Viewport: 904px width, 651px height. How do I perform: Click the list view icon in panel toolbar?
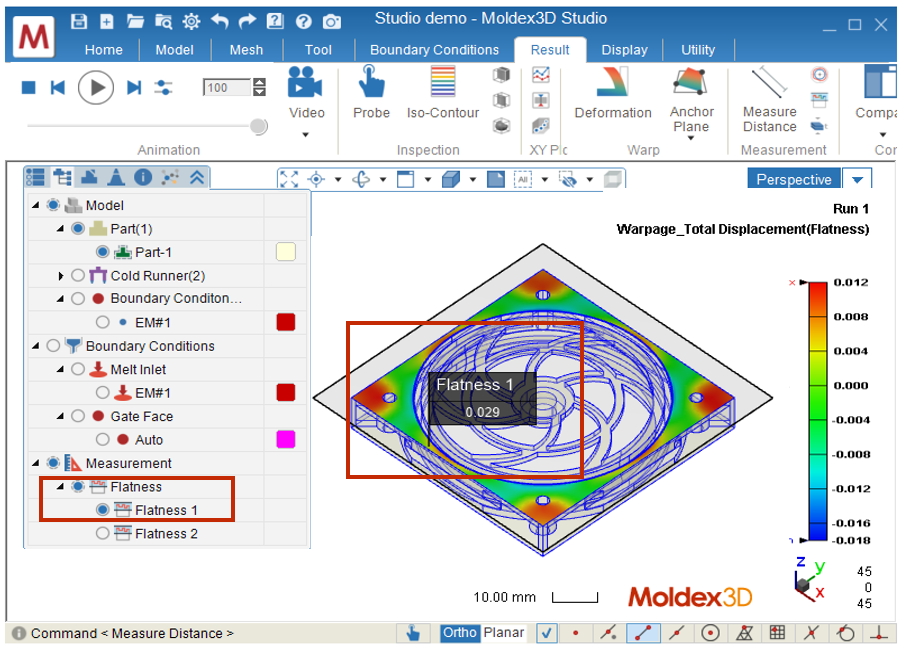coord(35,177)
